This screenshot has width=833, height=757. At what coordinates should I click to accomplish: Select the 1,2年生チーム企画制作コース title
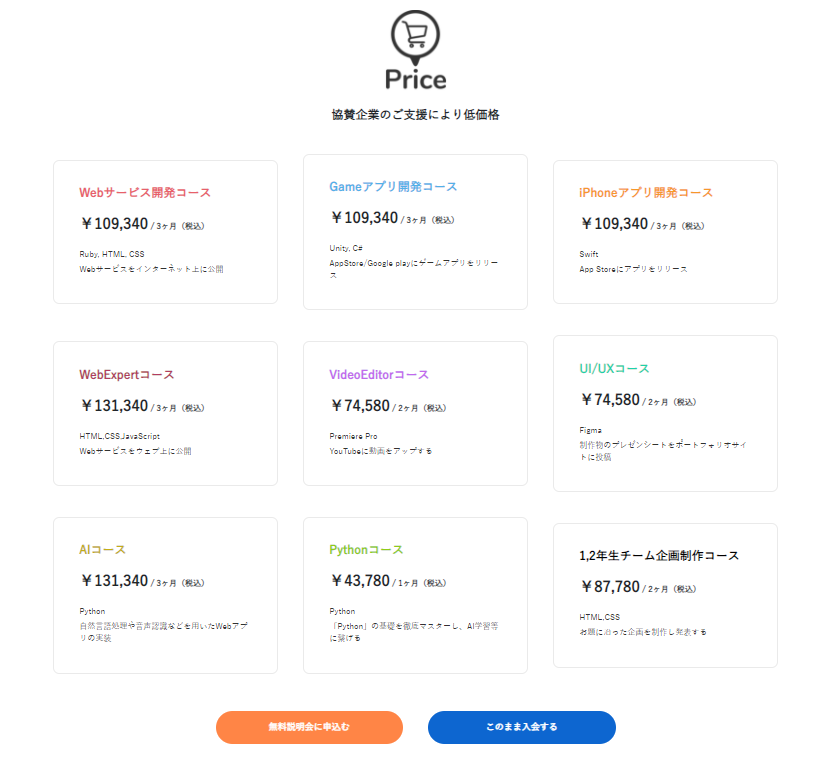[659, 556]
